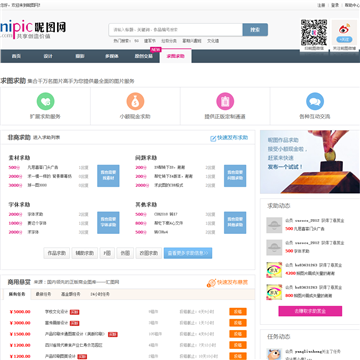Viewport: 360px width, 360px height.
Task: Select the pink clipboard customization icon
Action: click(225, 101)
